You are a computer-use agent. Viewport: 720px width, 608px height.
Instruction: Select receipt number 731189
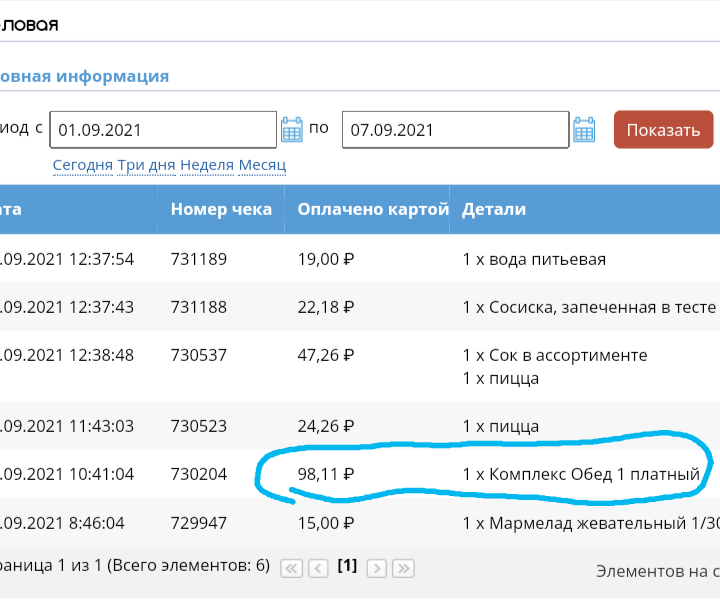point(199,259)
